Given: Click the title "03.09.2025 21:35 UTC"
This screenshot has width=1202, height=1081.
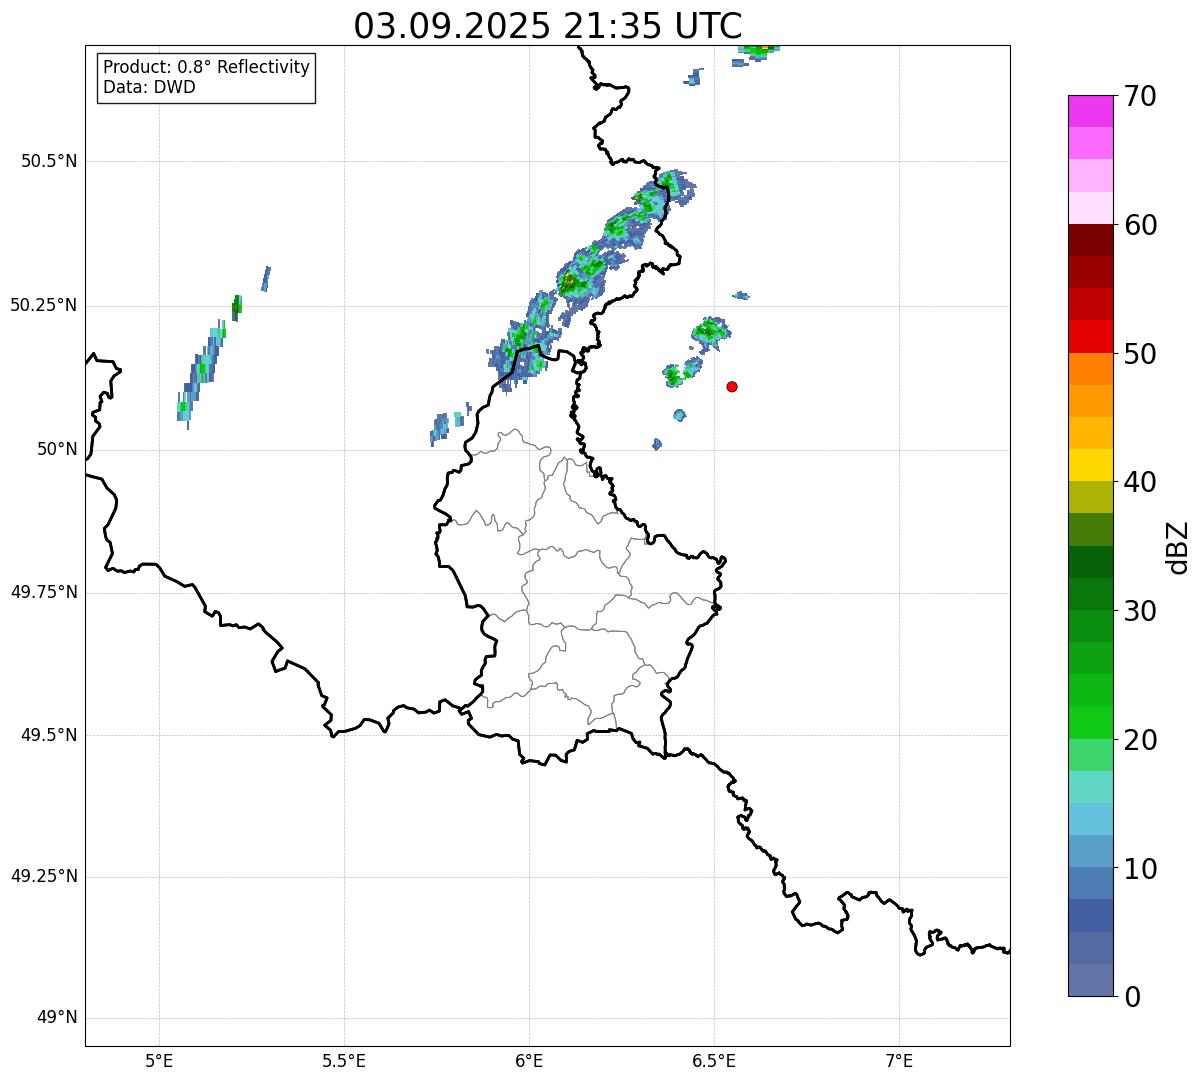Looking at the screenshot, I should [548, 26].
